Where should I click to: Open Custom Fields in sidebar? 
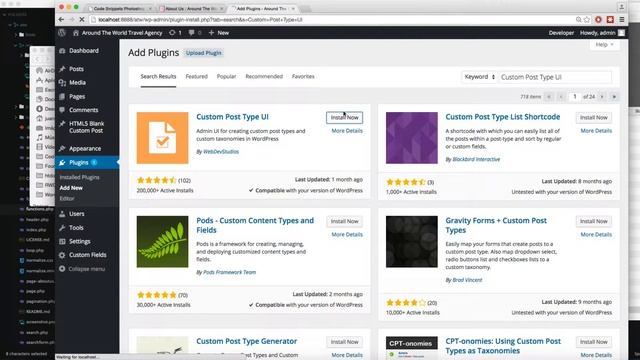pos(87,255)
